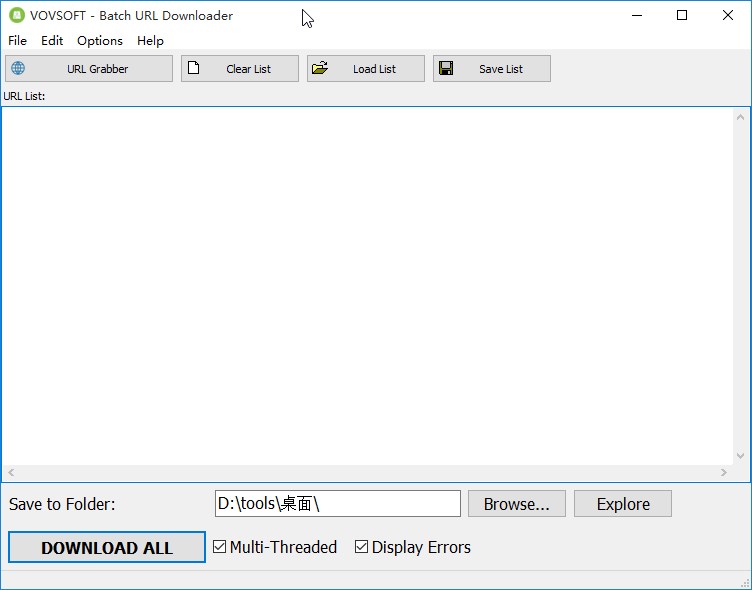Screen dimensions: 752x590
Task: Click the URL list scroll up arrow
Action: [740, 117]
